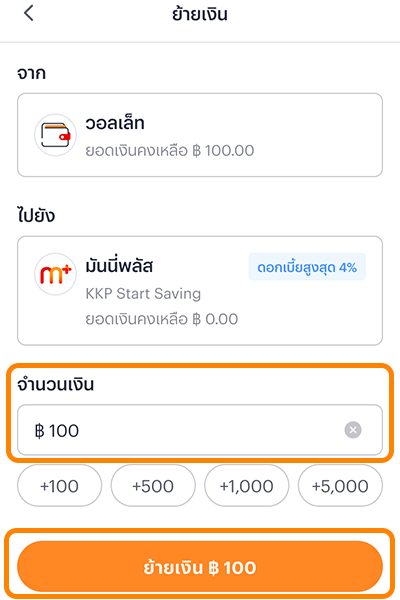The image size is (400, 600).
Task: Clear the amount with the X icon
Action: (353, 430)
